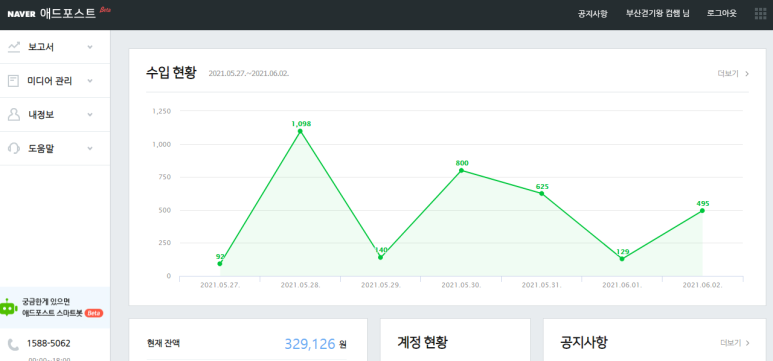Click the 800 data point on chart
This screenshot has height=361, width=773.
(x=461, y=171)
